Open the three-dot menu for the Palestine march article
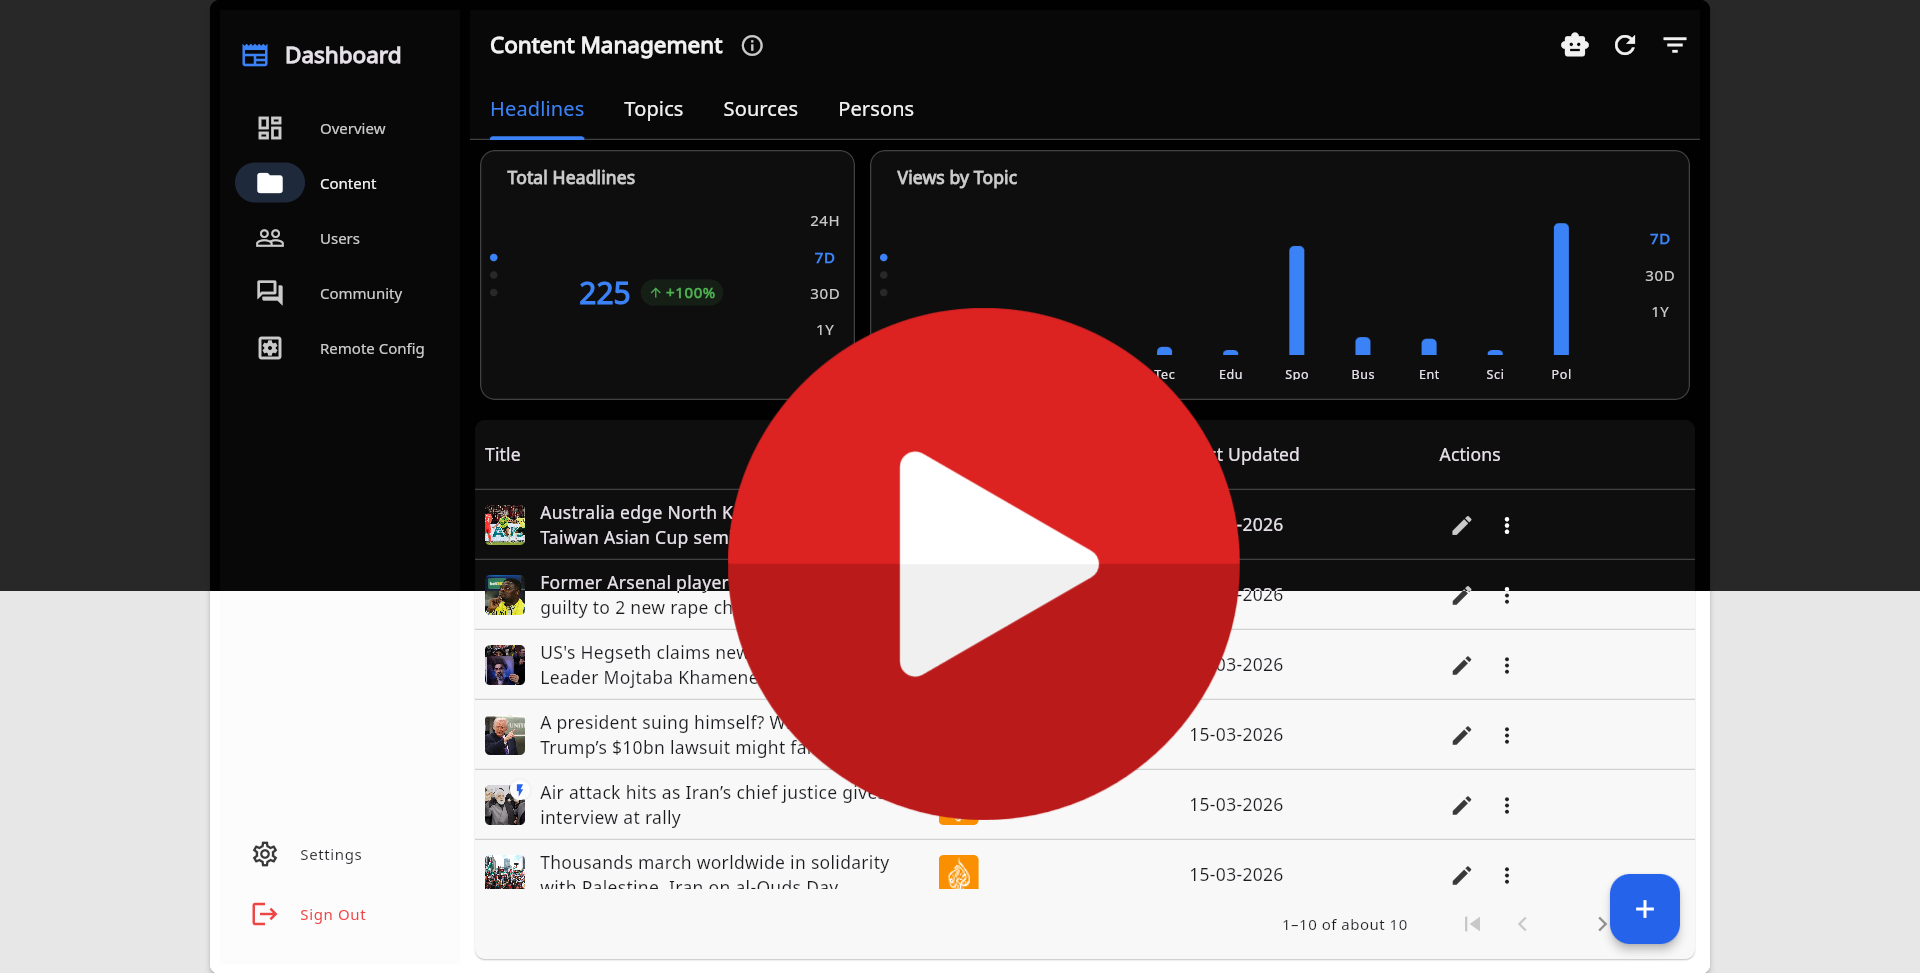The height and width of the screenshot is (973, 1920). (1506, 875)
